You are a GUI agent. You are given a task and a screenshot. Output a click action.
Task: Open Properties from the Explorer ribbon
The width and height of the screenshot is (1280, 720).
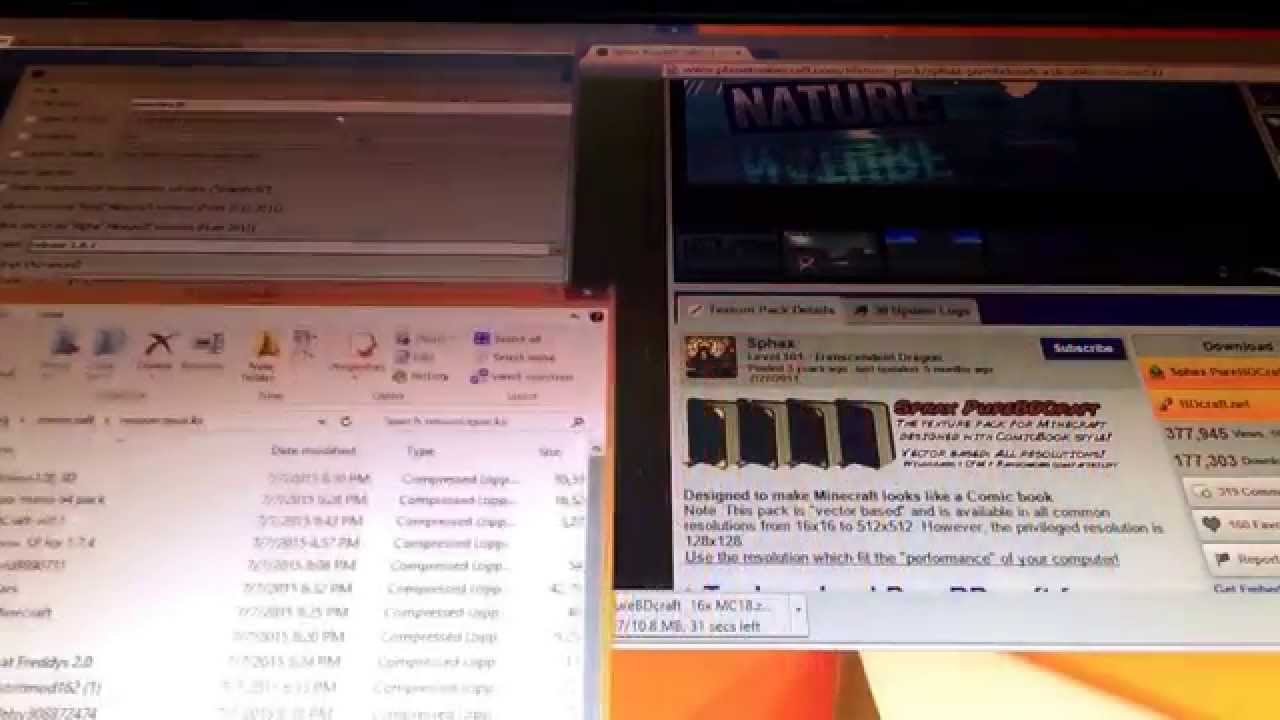pos(360,353)
